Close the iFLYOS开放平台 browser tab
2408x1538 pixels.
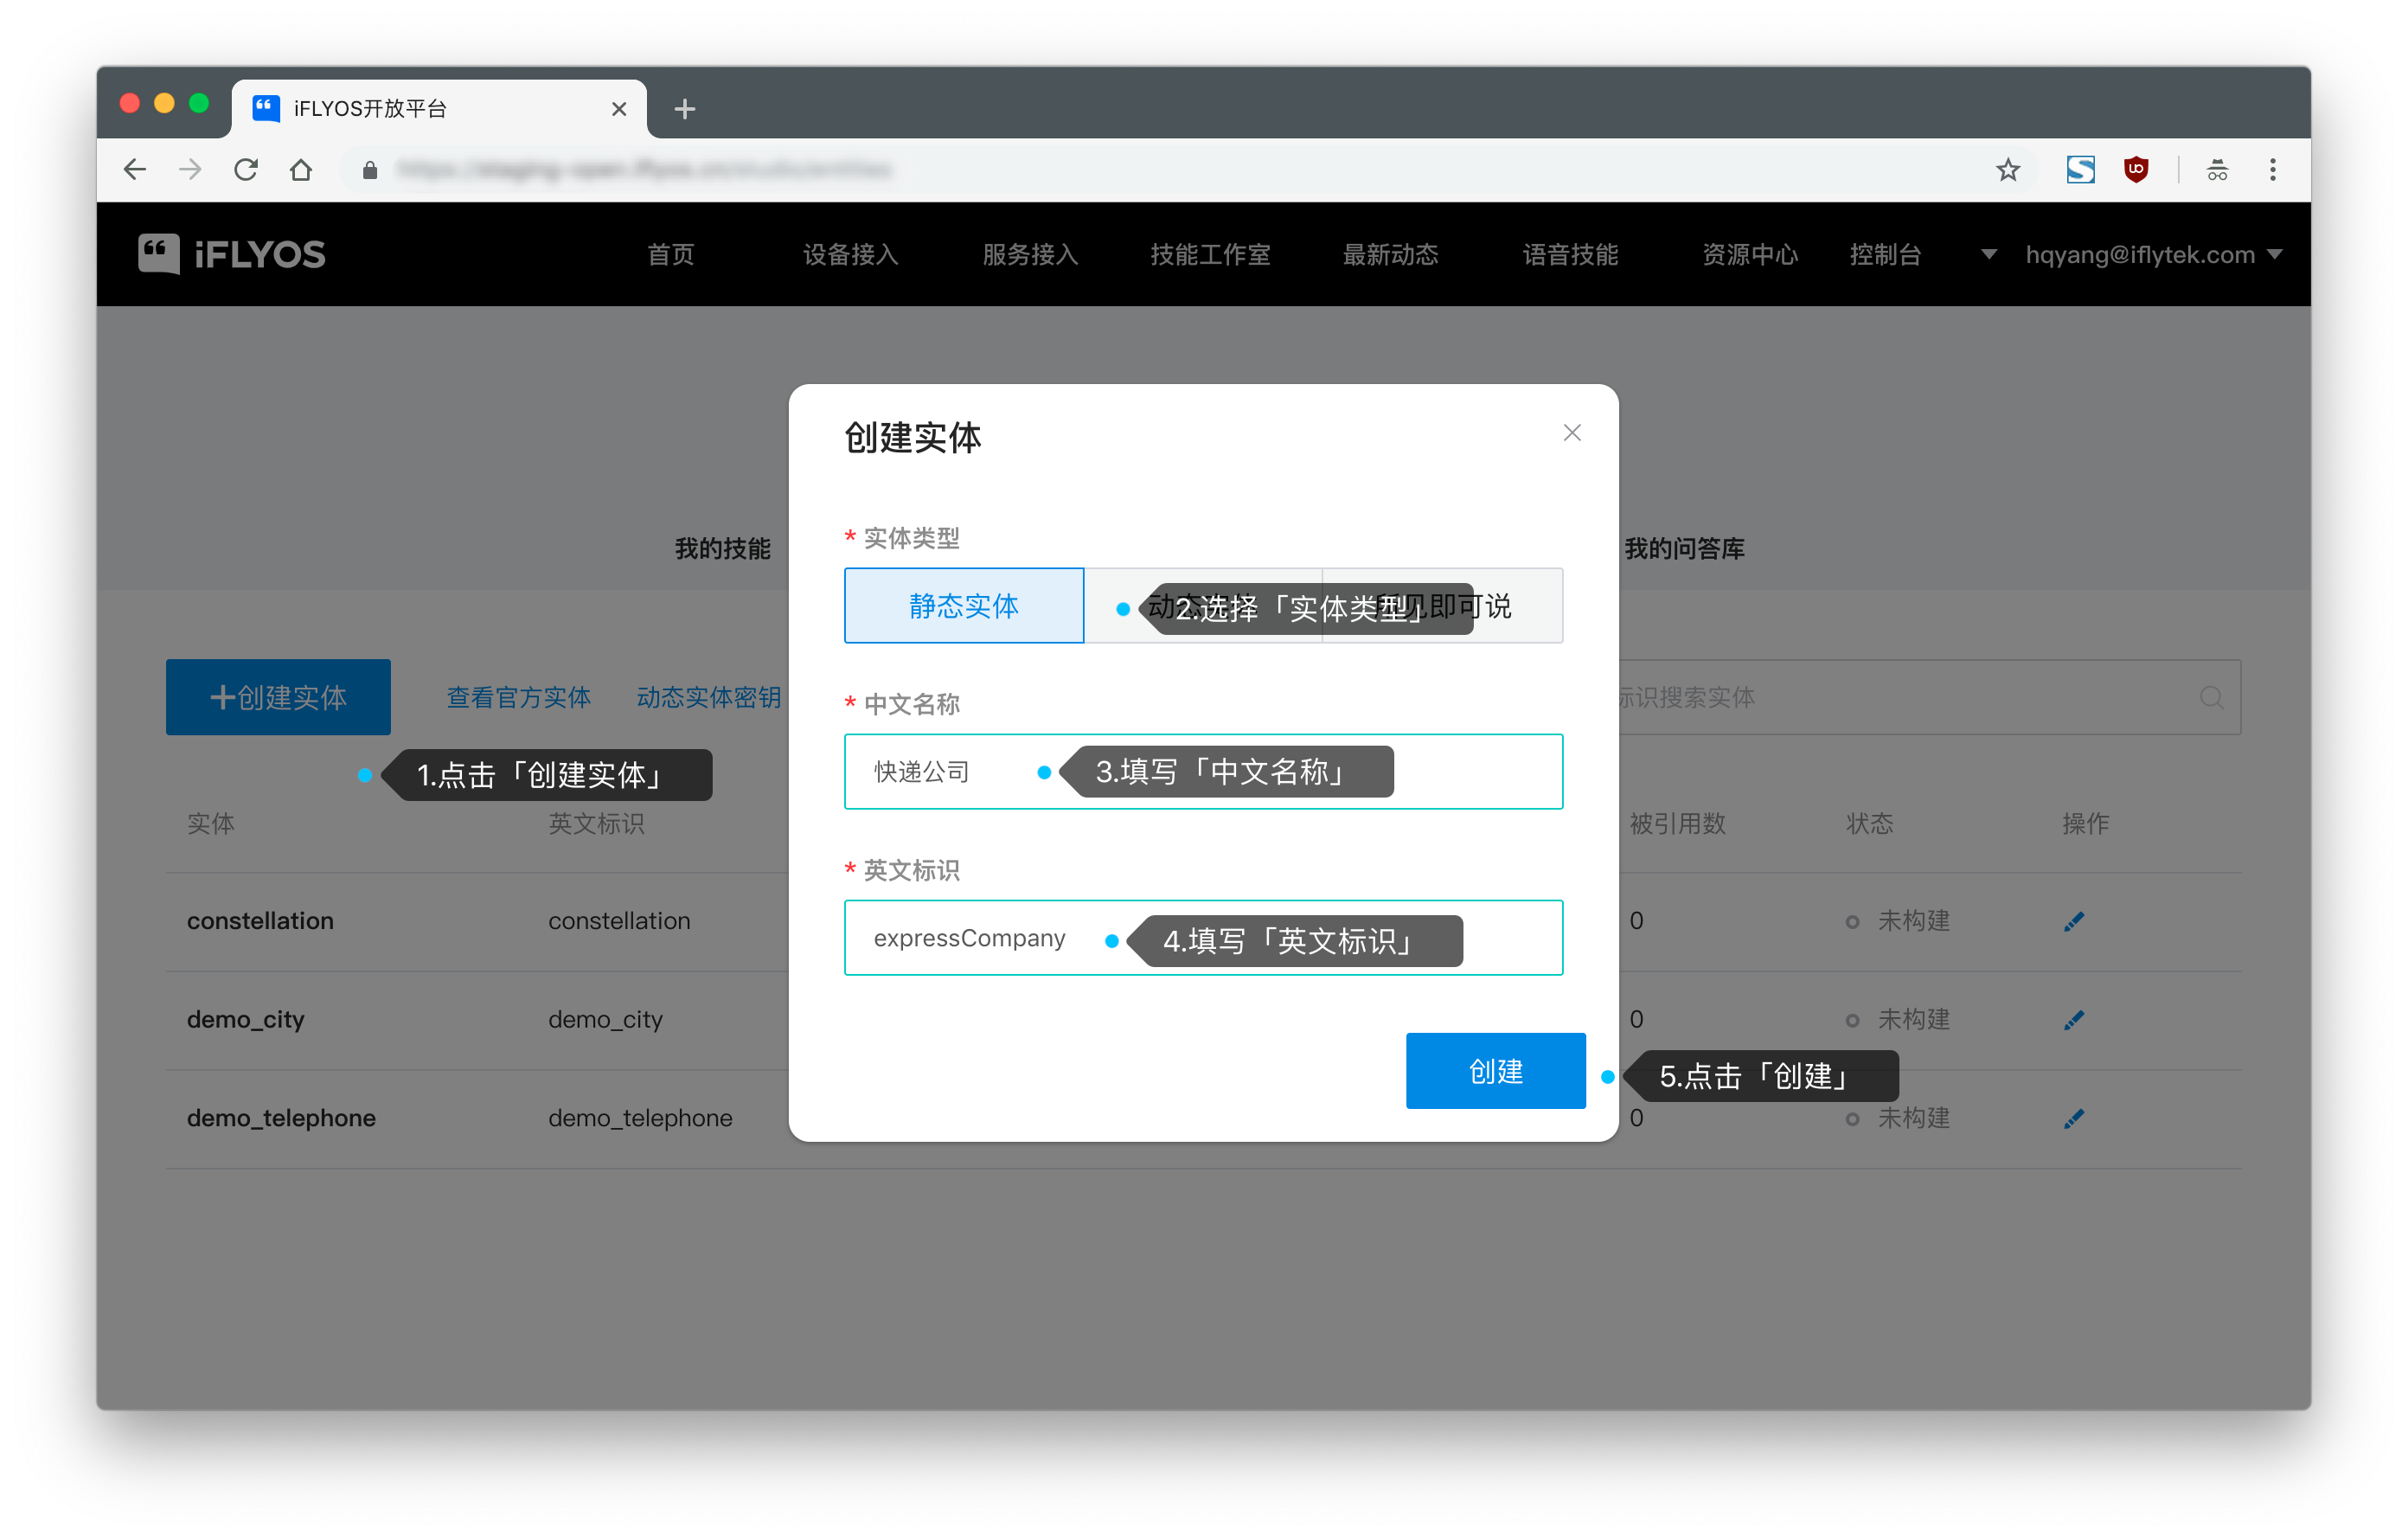(619, 109)
